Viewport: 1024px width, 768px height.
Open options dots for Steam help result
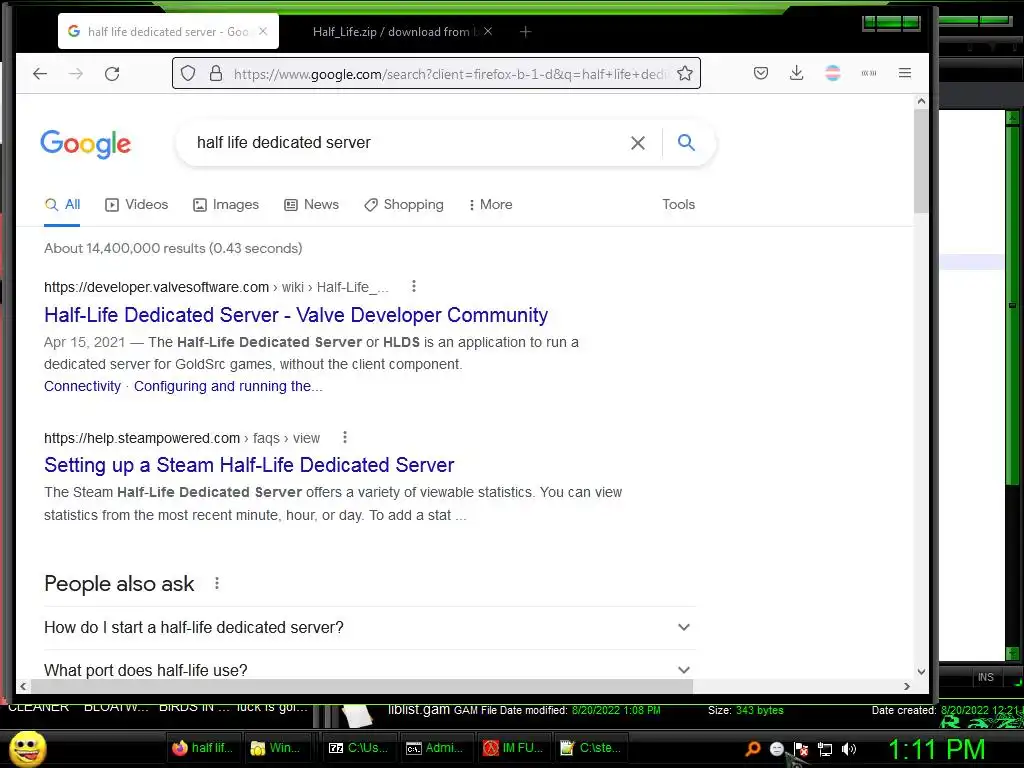click(x=345, y=437)
